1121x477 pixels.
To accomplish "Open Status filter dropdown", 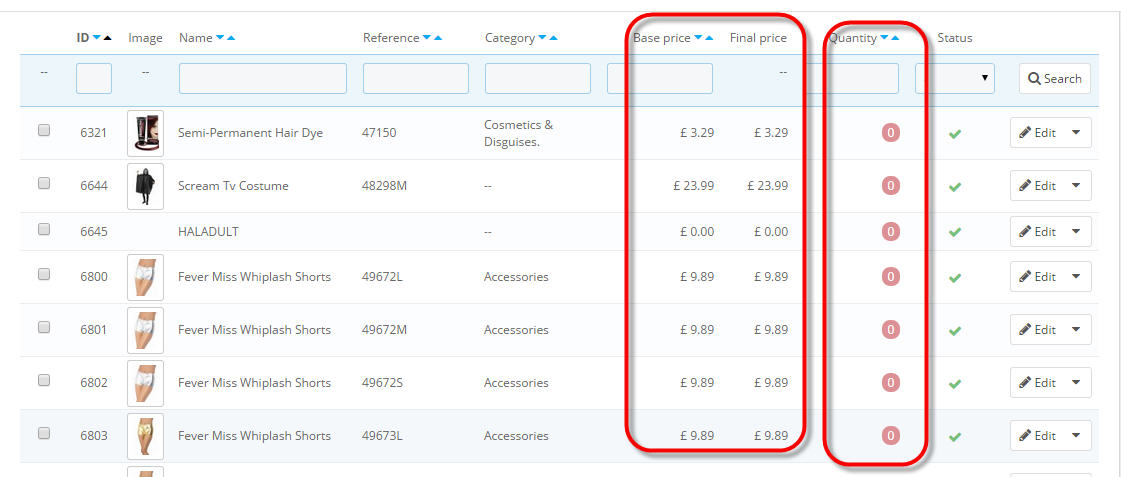I will pos(955,78).
